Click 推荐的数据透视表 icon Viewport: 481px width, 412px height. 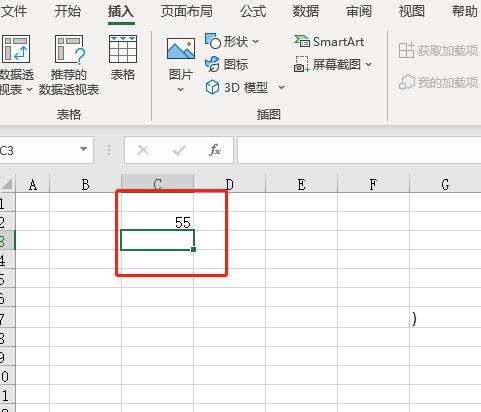tap(69, 49)
